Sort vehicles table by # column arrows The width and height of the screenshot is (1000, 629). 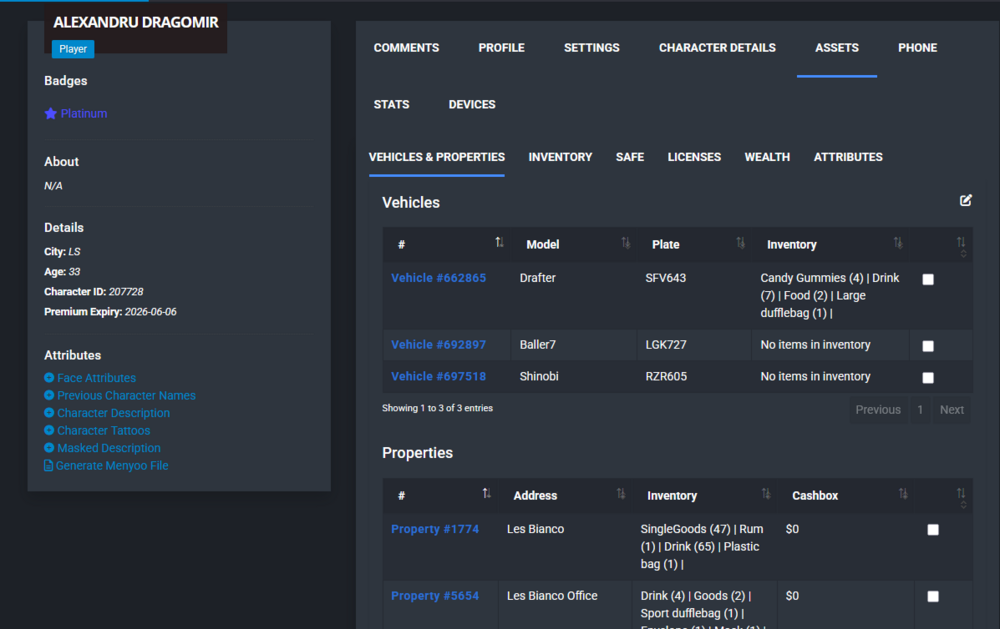[499, 242]
